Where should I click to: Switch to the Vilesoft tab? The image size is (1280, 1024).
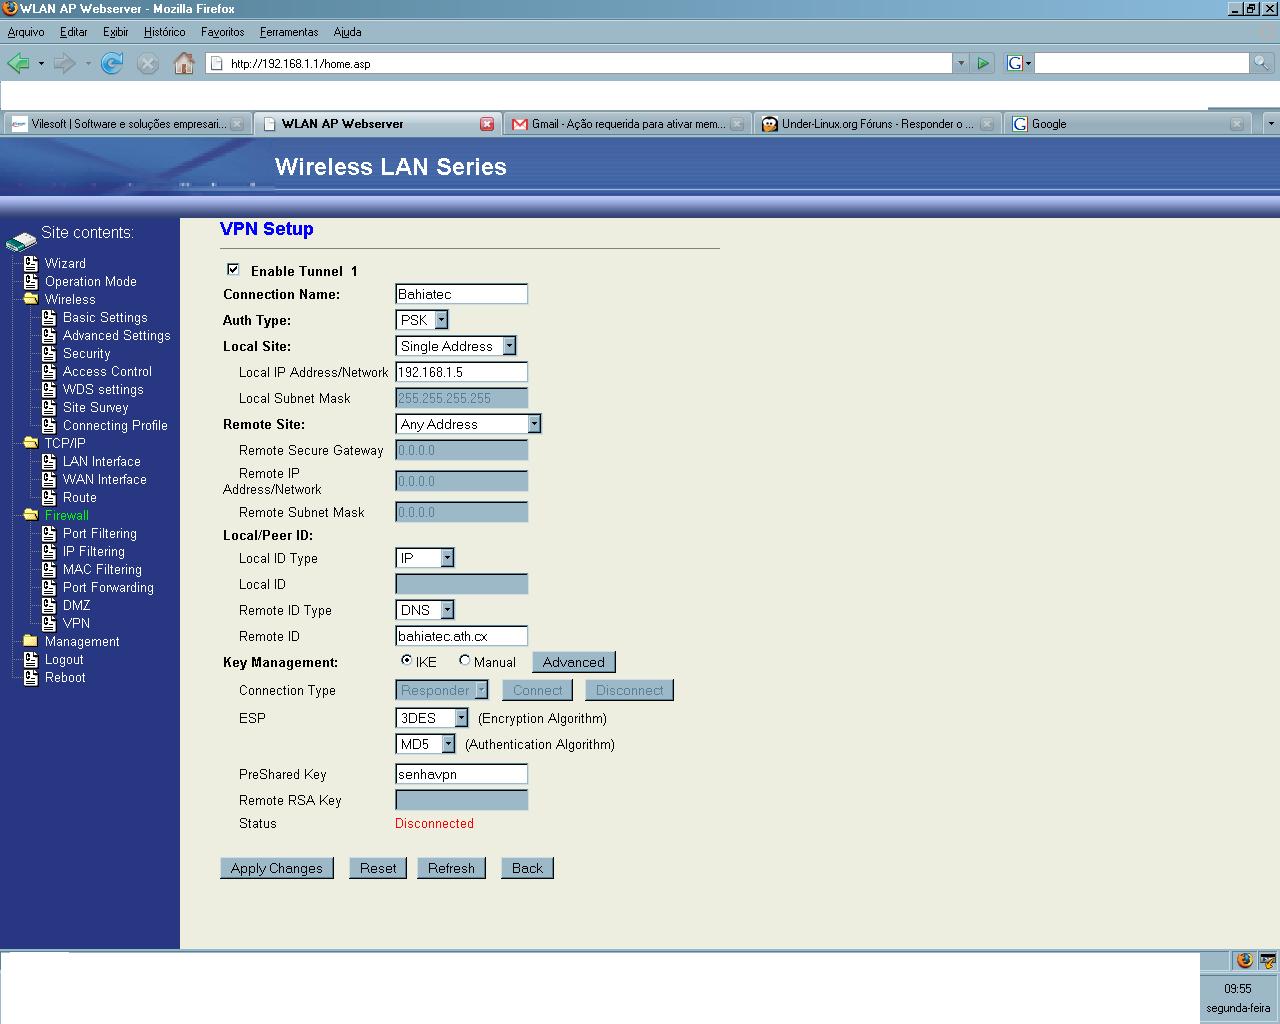pos(126,124)
